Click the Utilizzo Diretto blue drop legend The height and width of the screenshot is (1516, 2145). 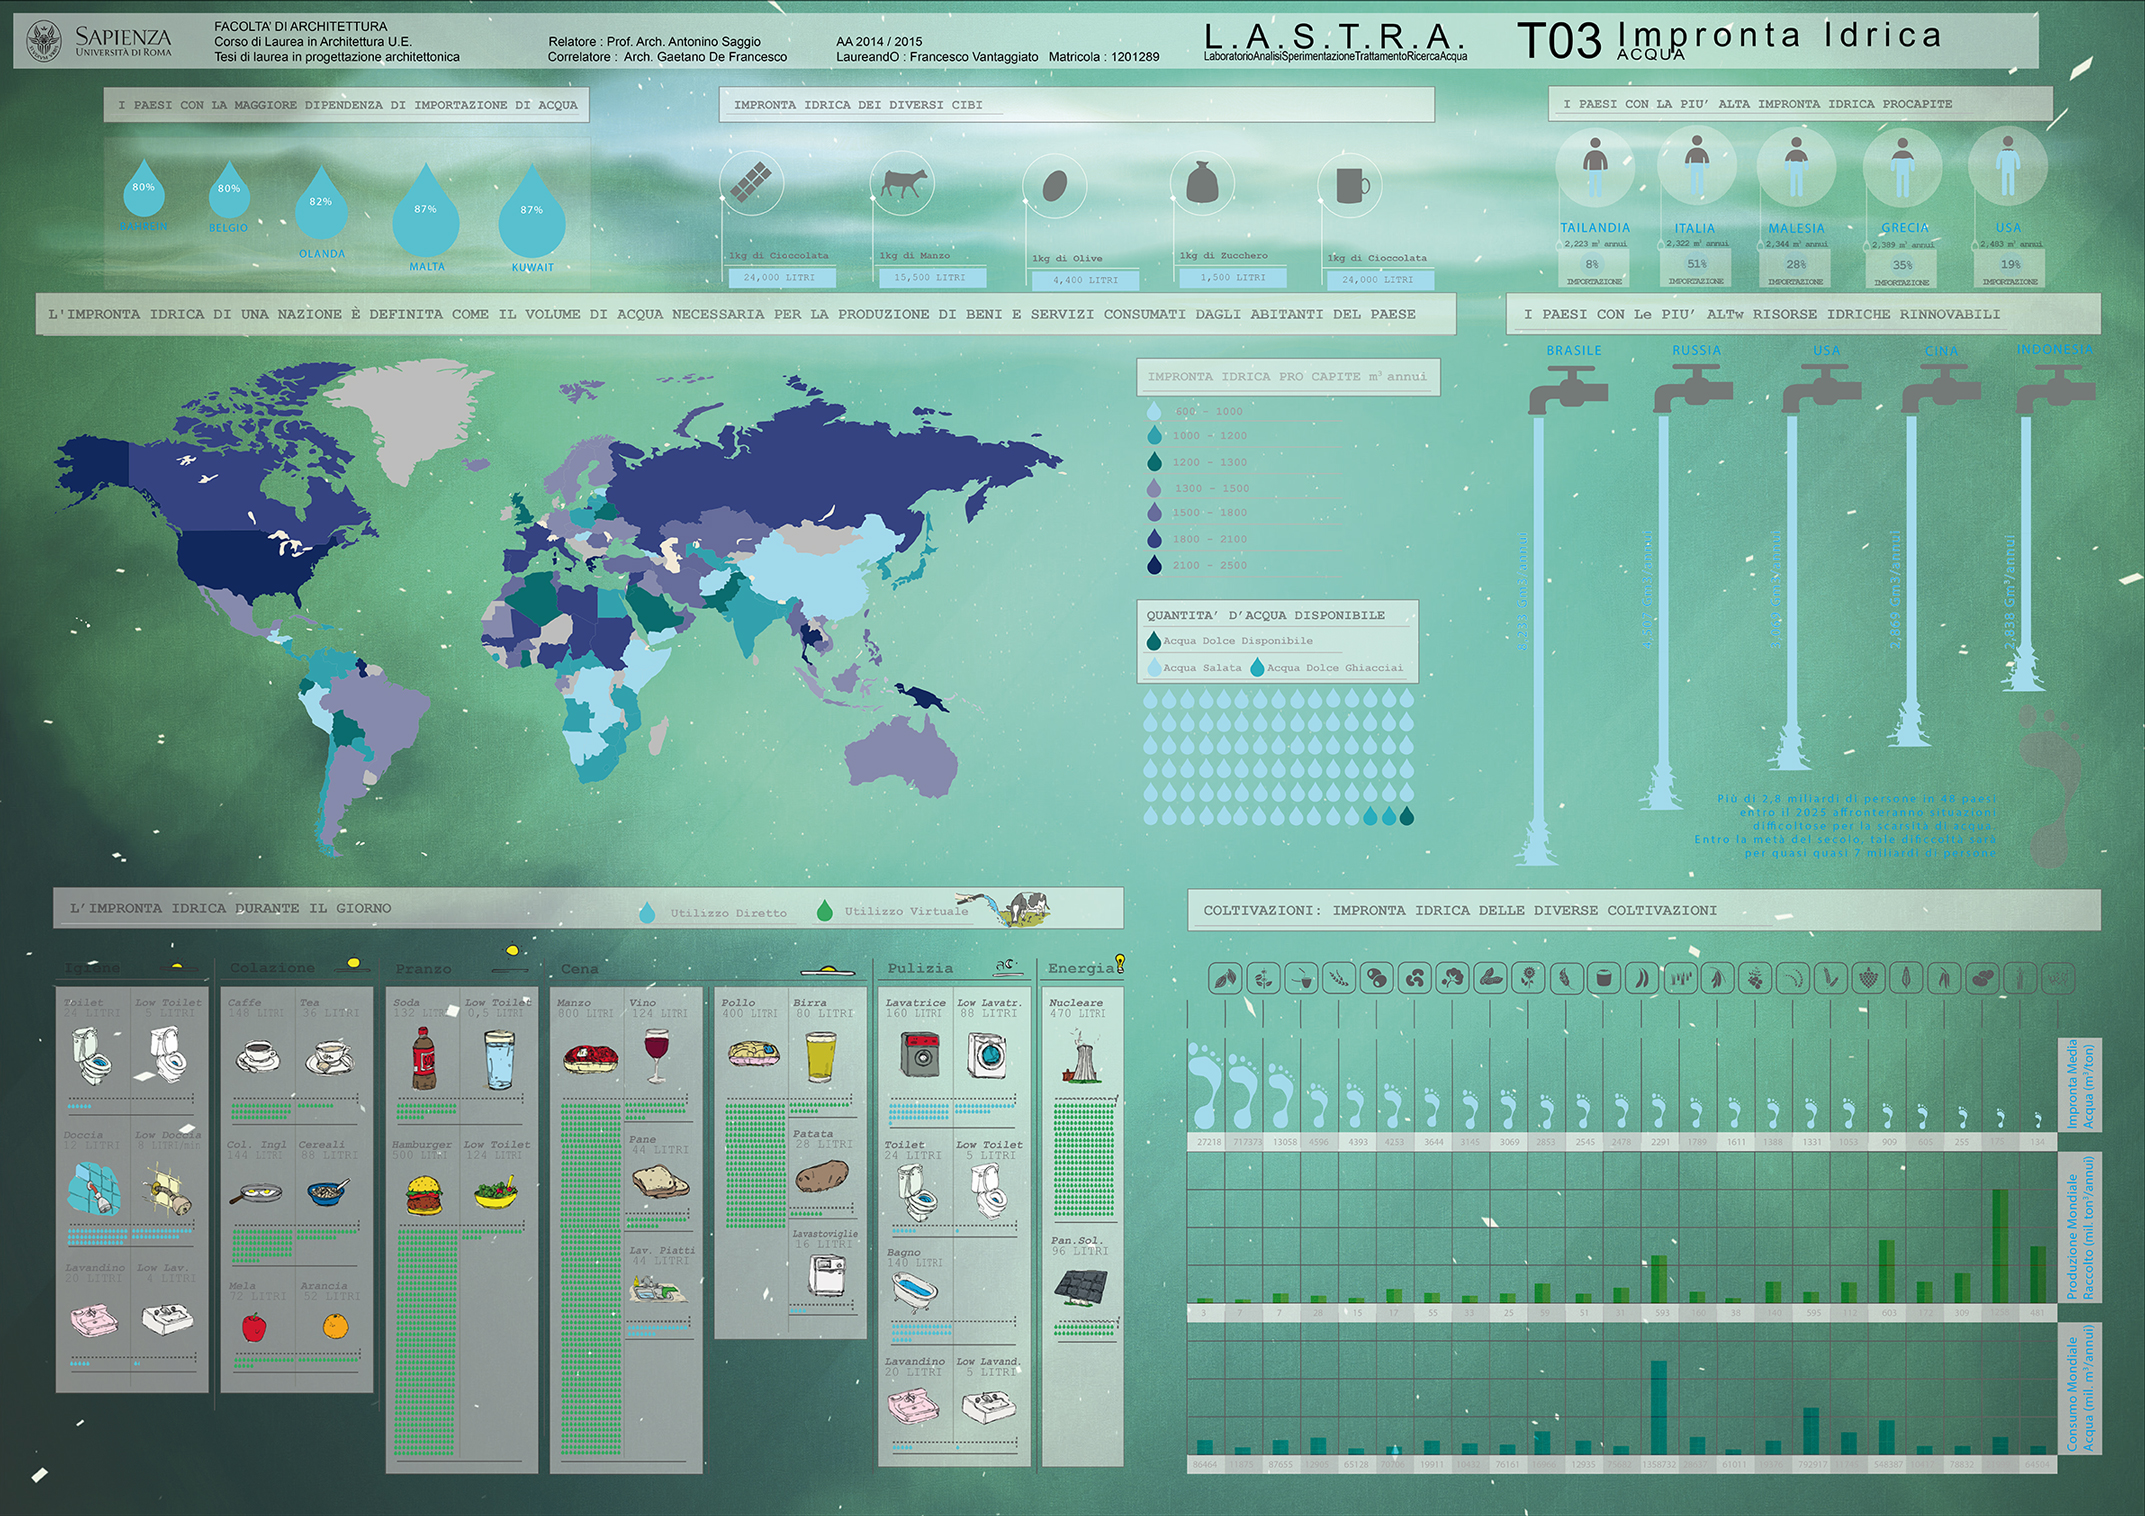click(647, 912)
